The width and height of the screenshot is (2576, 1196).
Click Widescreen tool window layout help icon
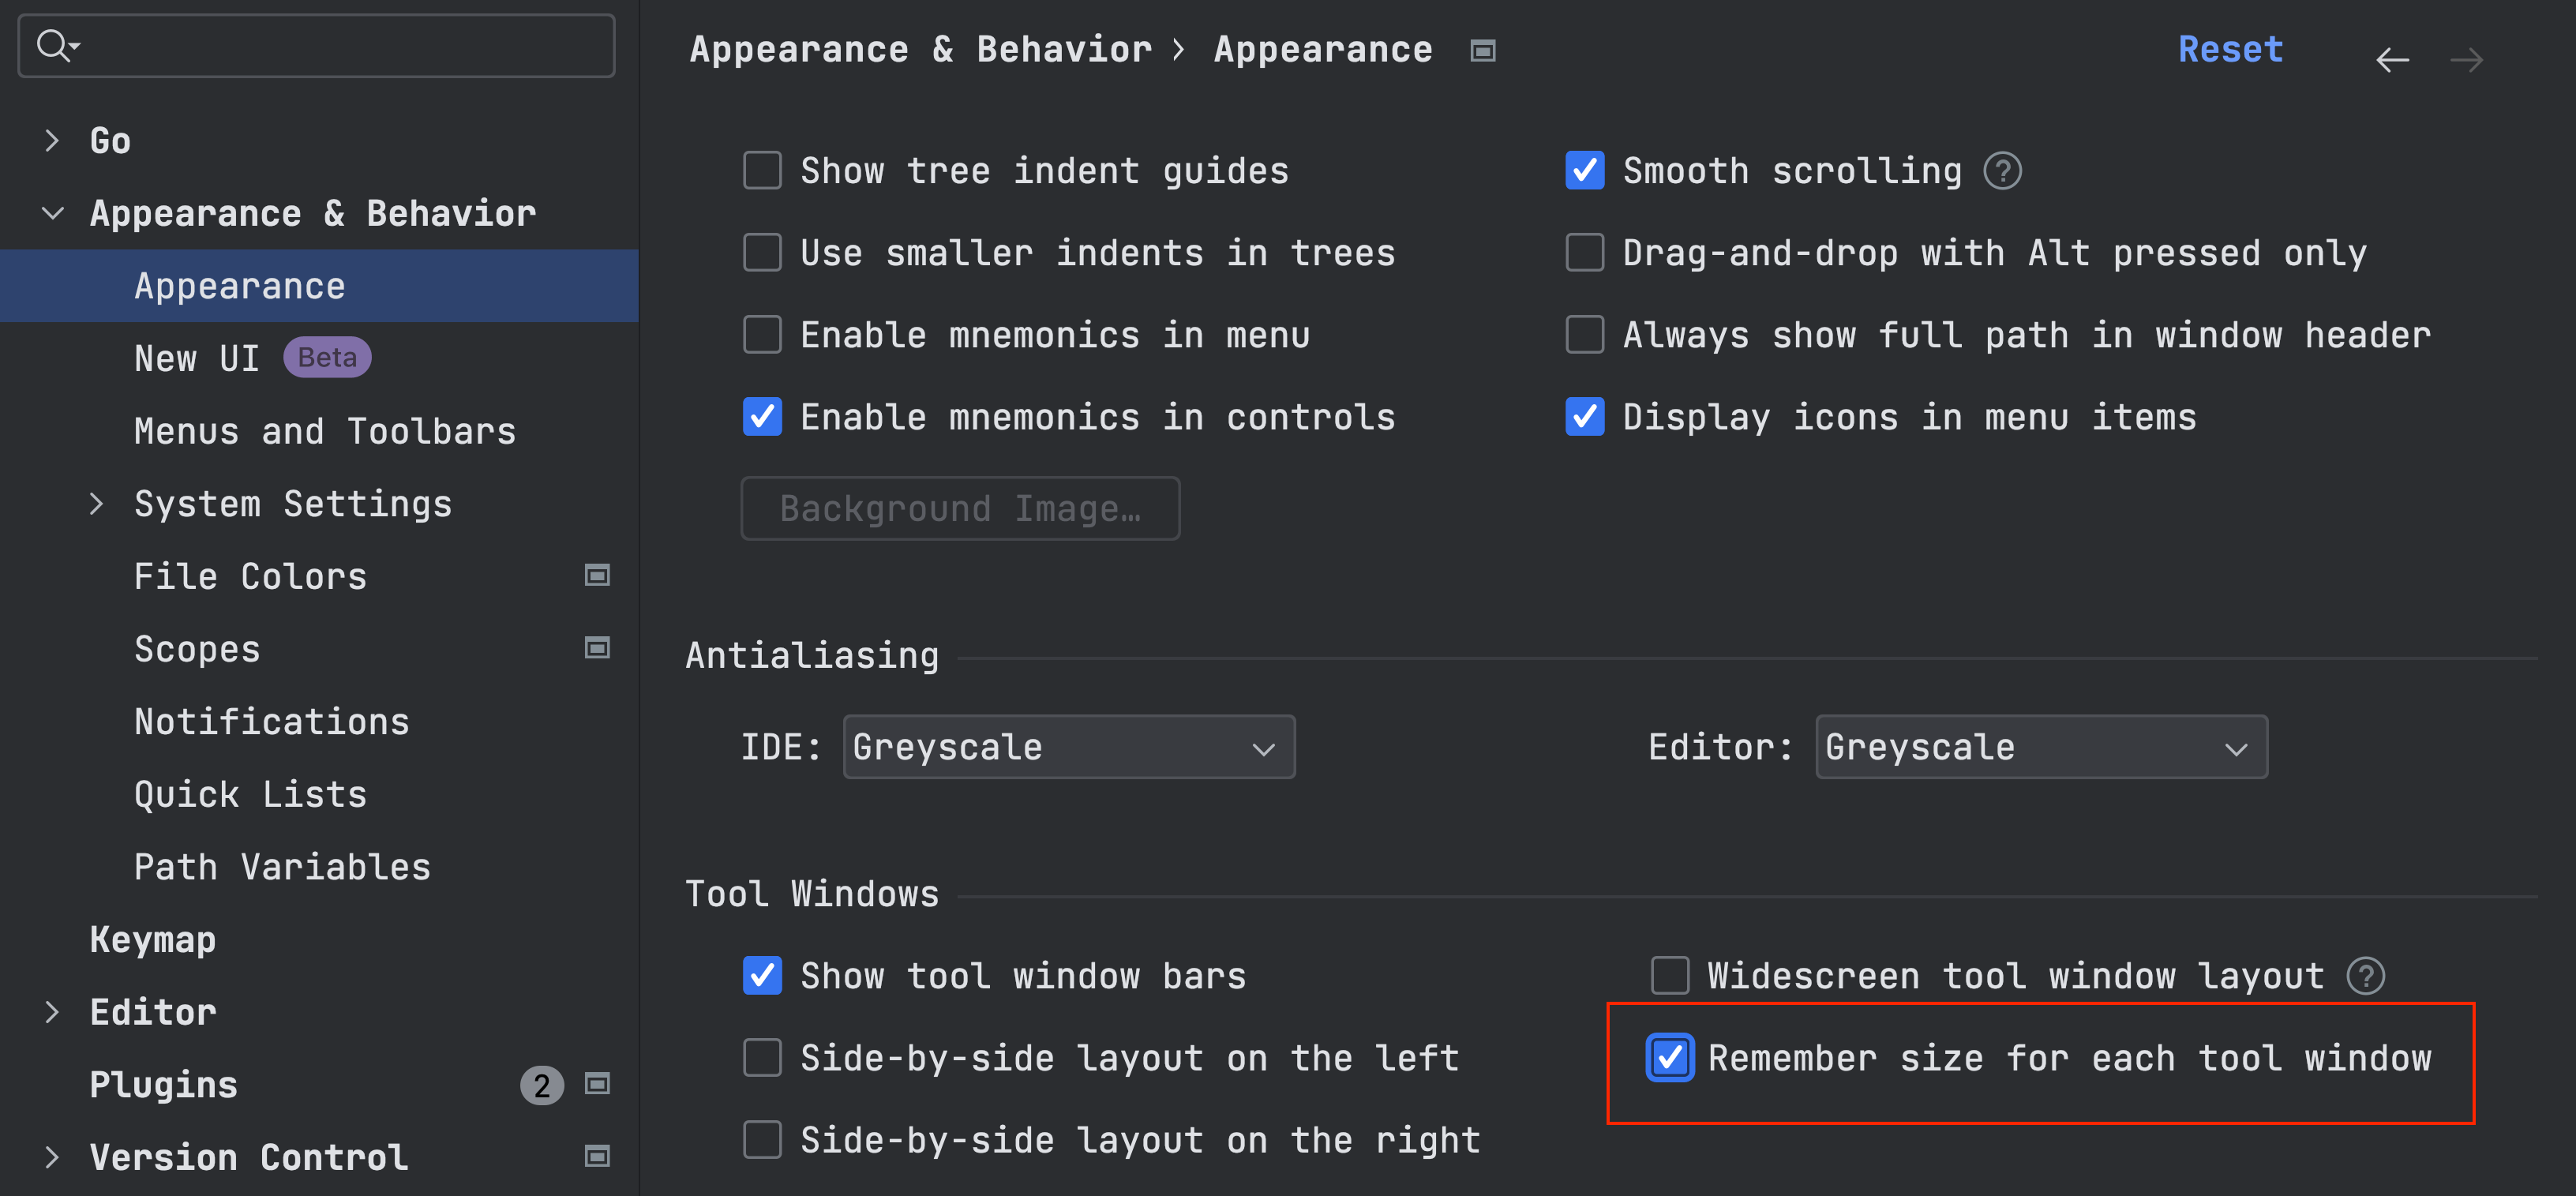coord(2365,975)
